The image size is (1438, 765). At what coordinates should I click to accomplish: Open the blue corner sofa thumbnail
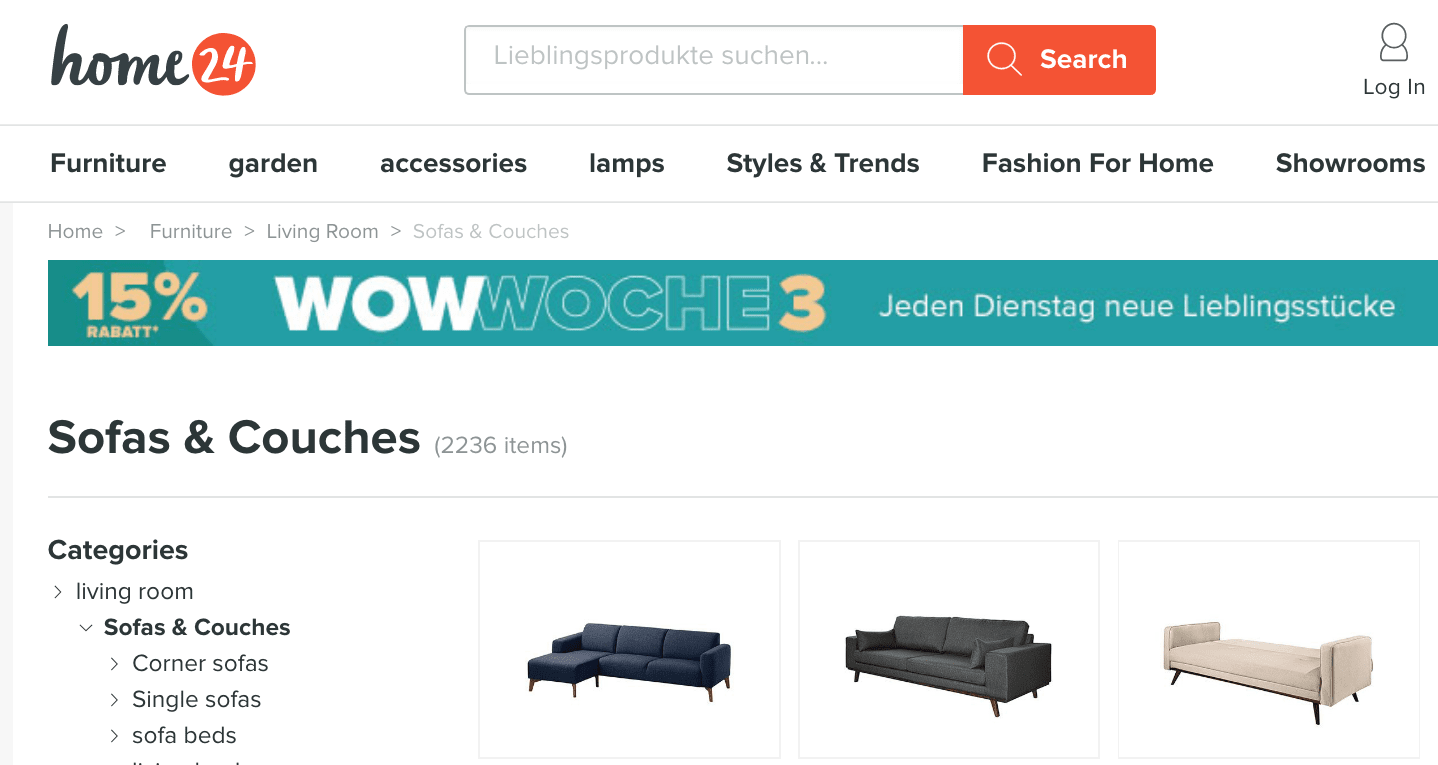(x=629, y=649)
